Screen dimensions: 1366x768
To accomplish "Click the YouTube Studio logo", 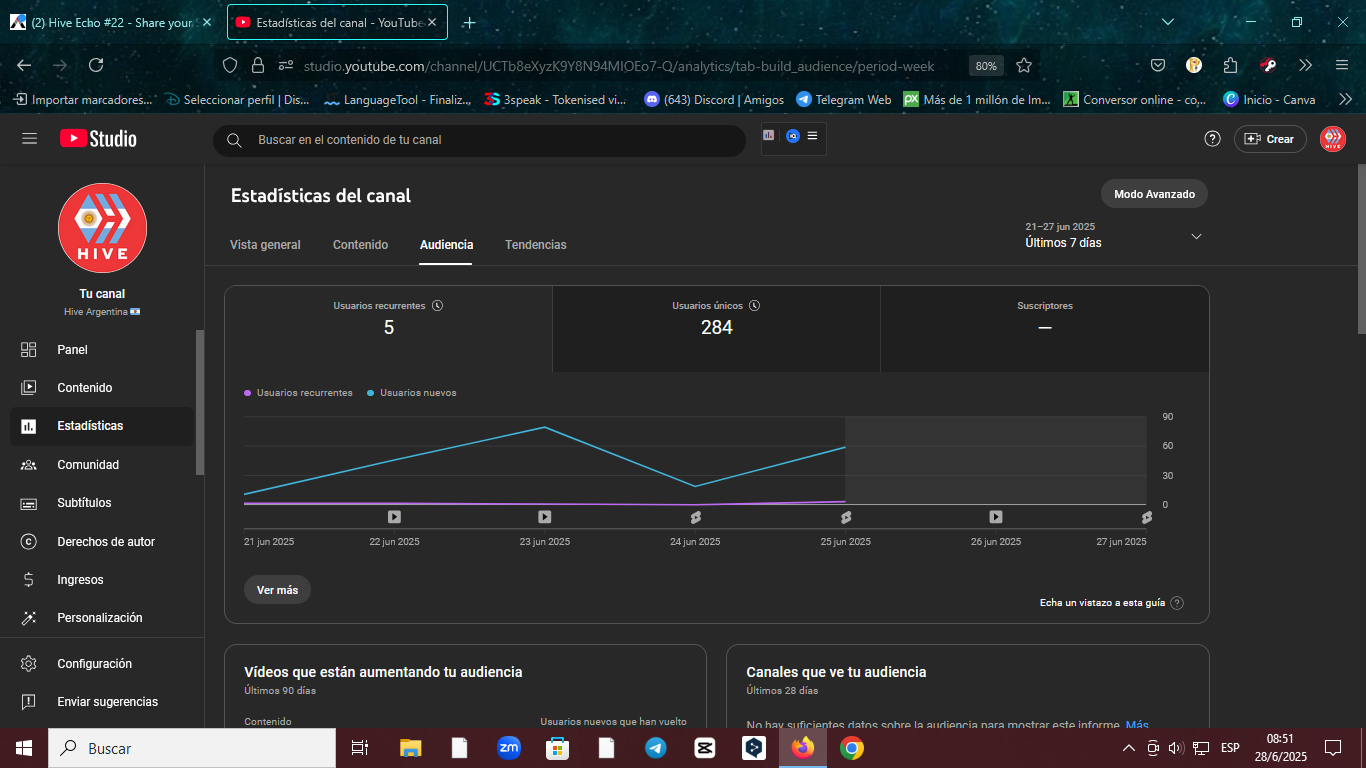I will [98, 139].
